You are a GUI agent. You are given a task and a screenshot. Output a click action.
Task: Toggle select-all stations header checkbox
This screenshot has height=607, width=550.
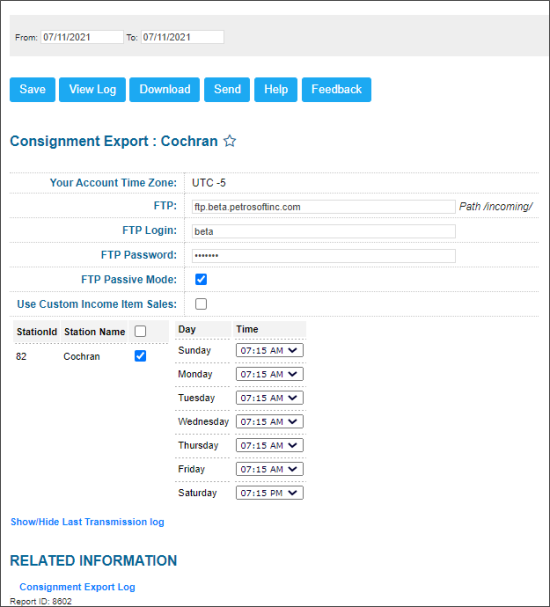point(140,331)
